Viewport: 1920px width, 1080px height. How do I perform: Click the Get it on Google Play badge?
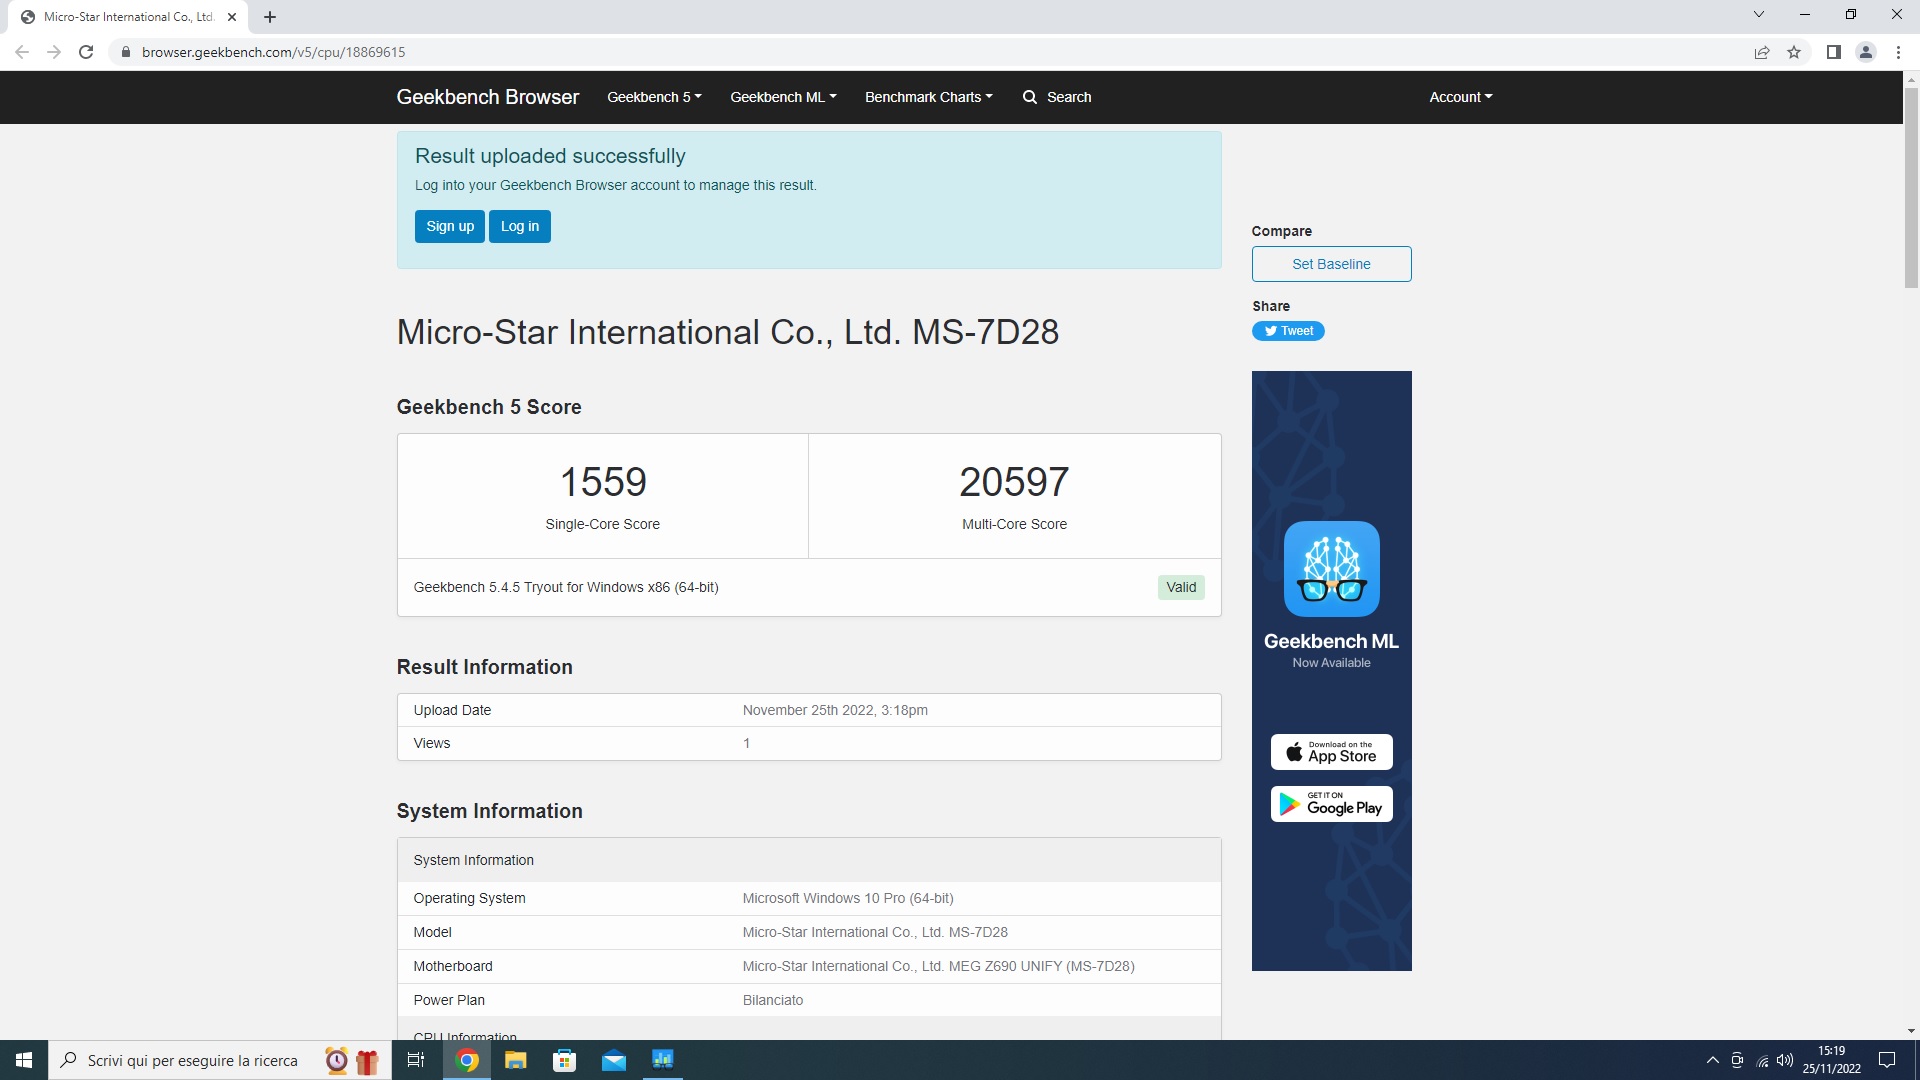coord(1331,804)
